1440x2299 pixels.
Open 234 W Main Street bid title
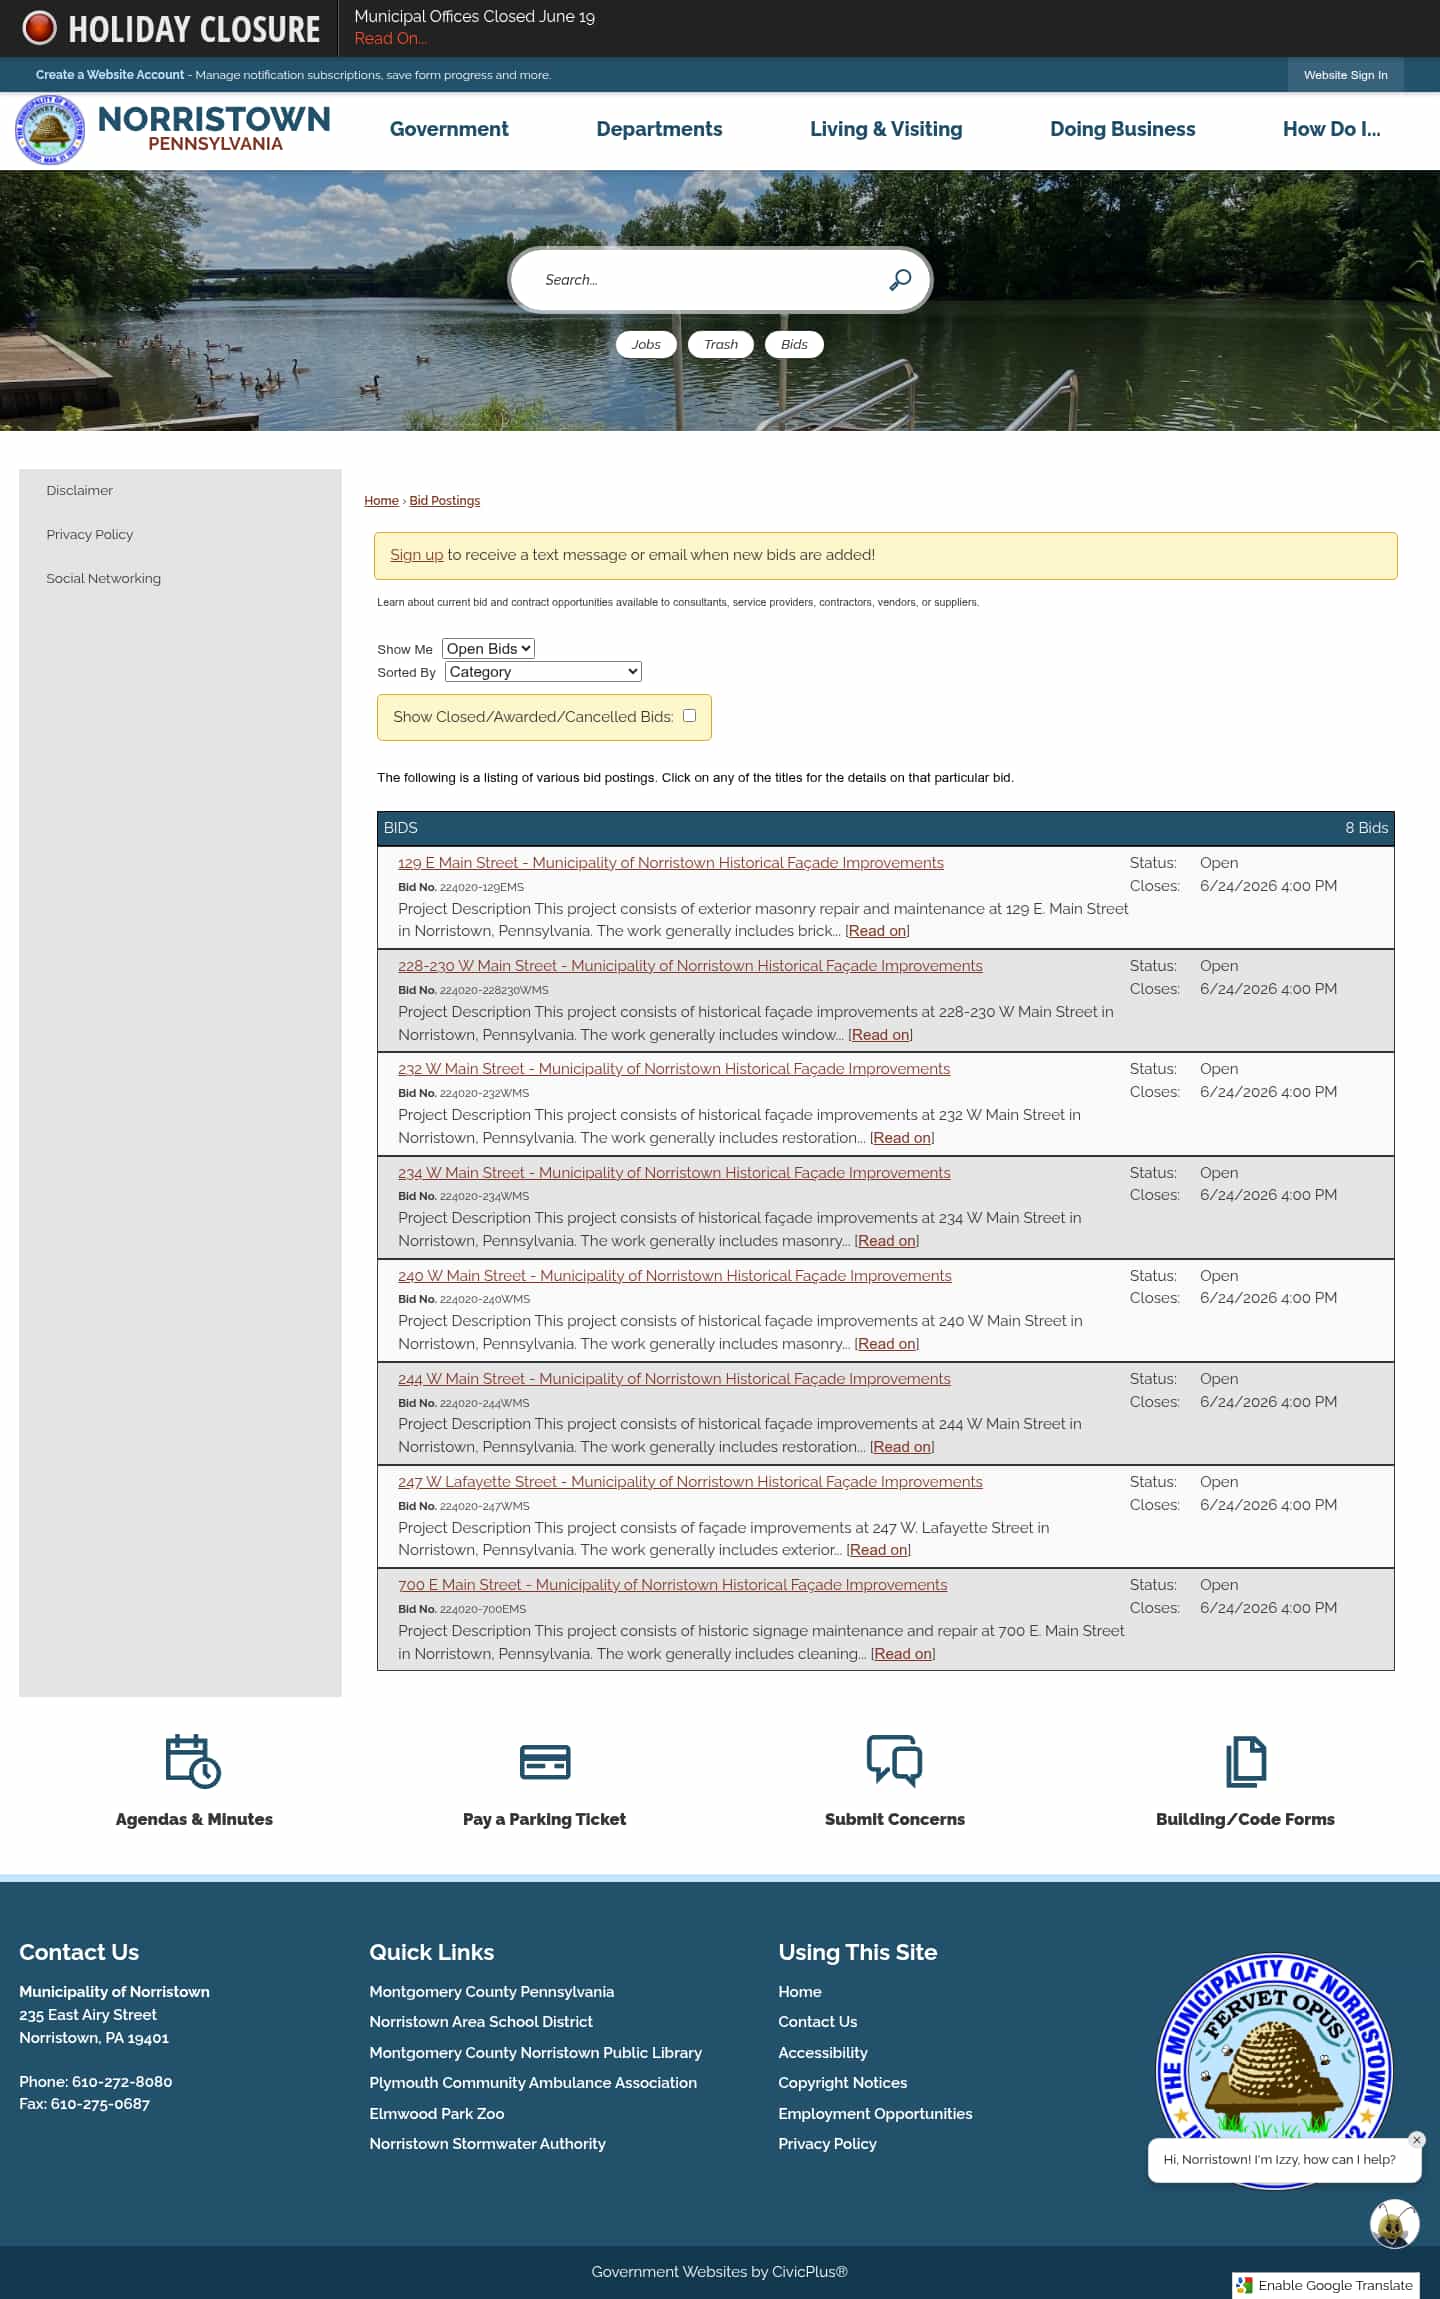point(674,1173)
